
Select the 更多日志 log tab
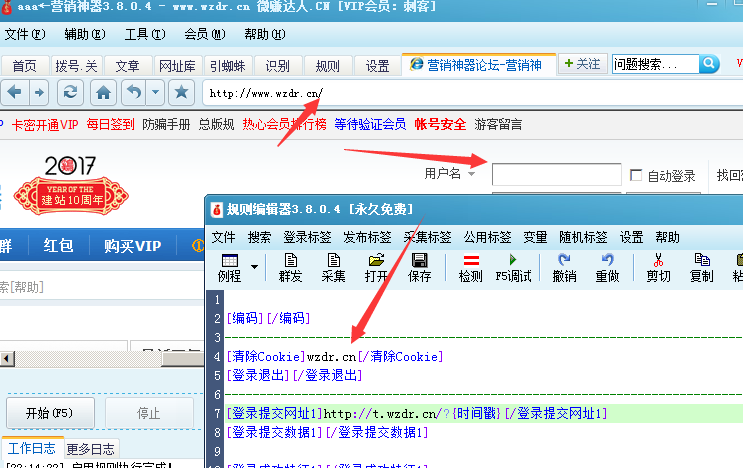pyautogui.click(x=91, y=449)
